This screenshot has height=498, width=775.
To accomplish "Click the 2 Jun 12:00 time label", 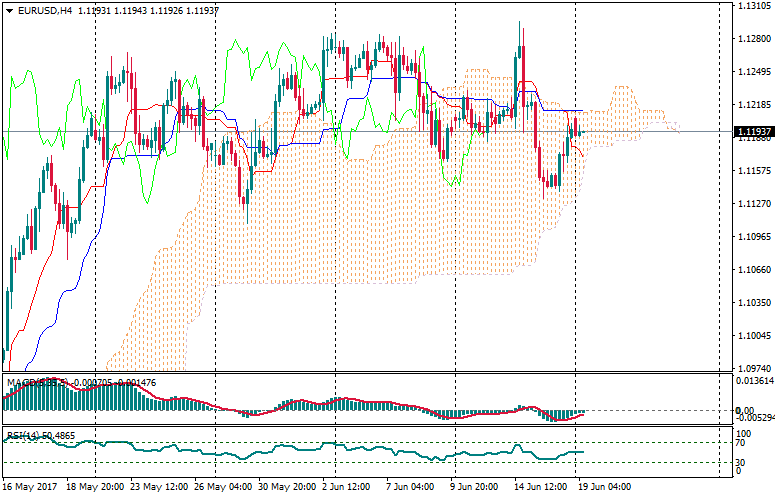I will pos(345,487).
